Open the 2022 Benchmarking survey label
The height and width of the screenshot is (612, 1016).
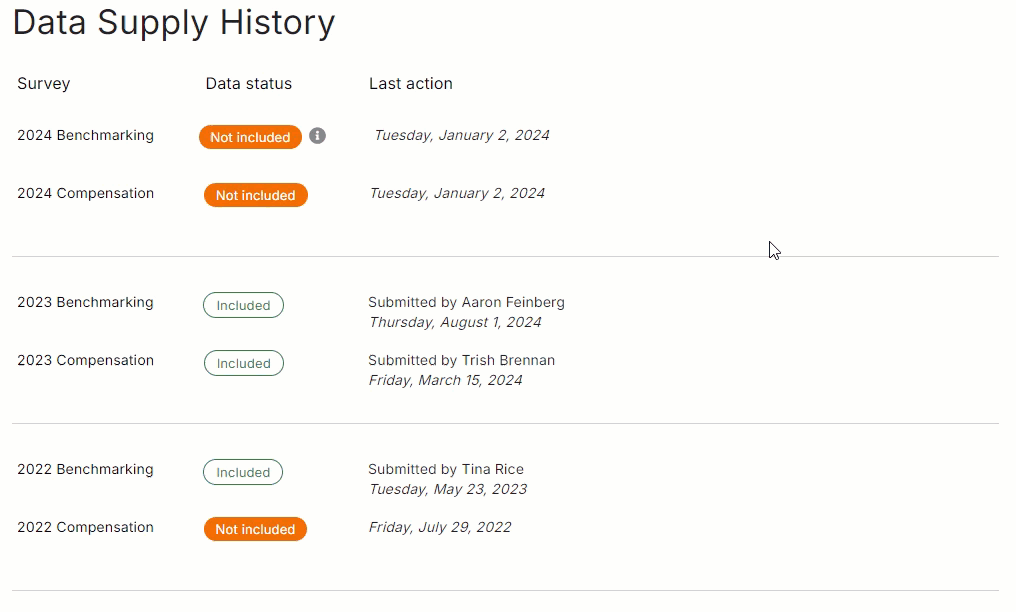tap(85, 469)
